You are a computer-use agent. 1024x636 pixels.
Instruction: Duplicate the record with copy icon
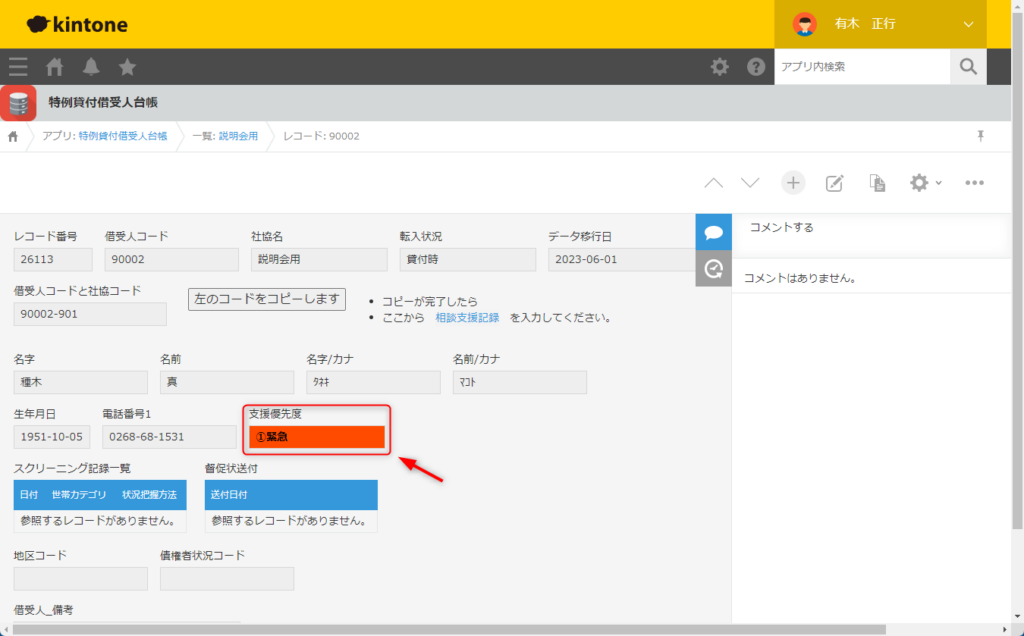pyautogui.click(x=877, y=183)
